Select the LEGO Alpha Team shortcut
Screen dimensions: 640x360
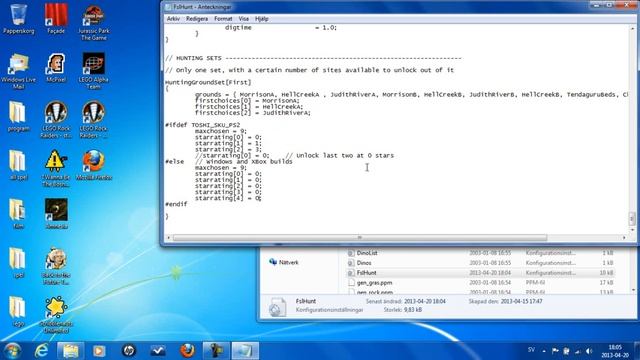pyautogui.click(x=93, y=71)
